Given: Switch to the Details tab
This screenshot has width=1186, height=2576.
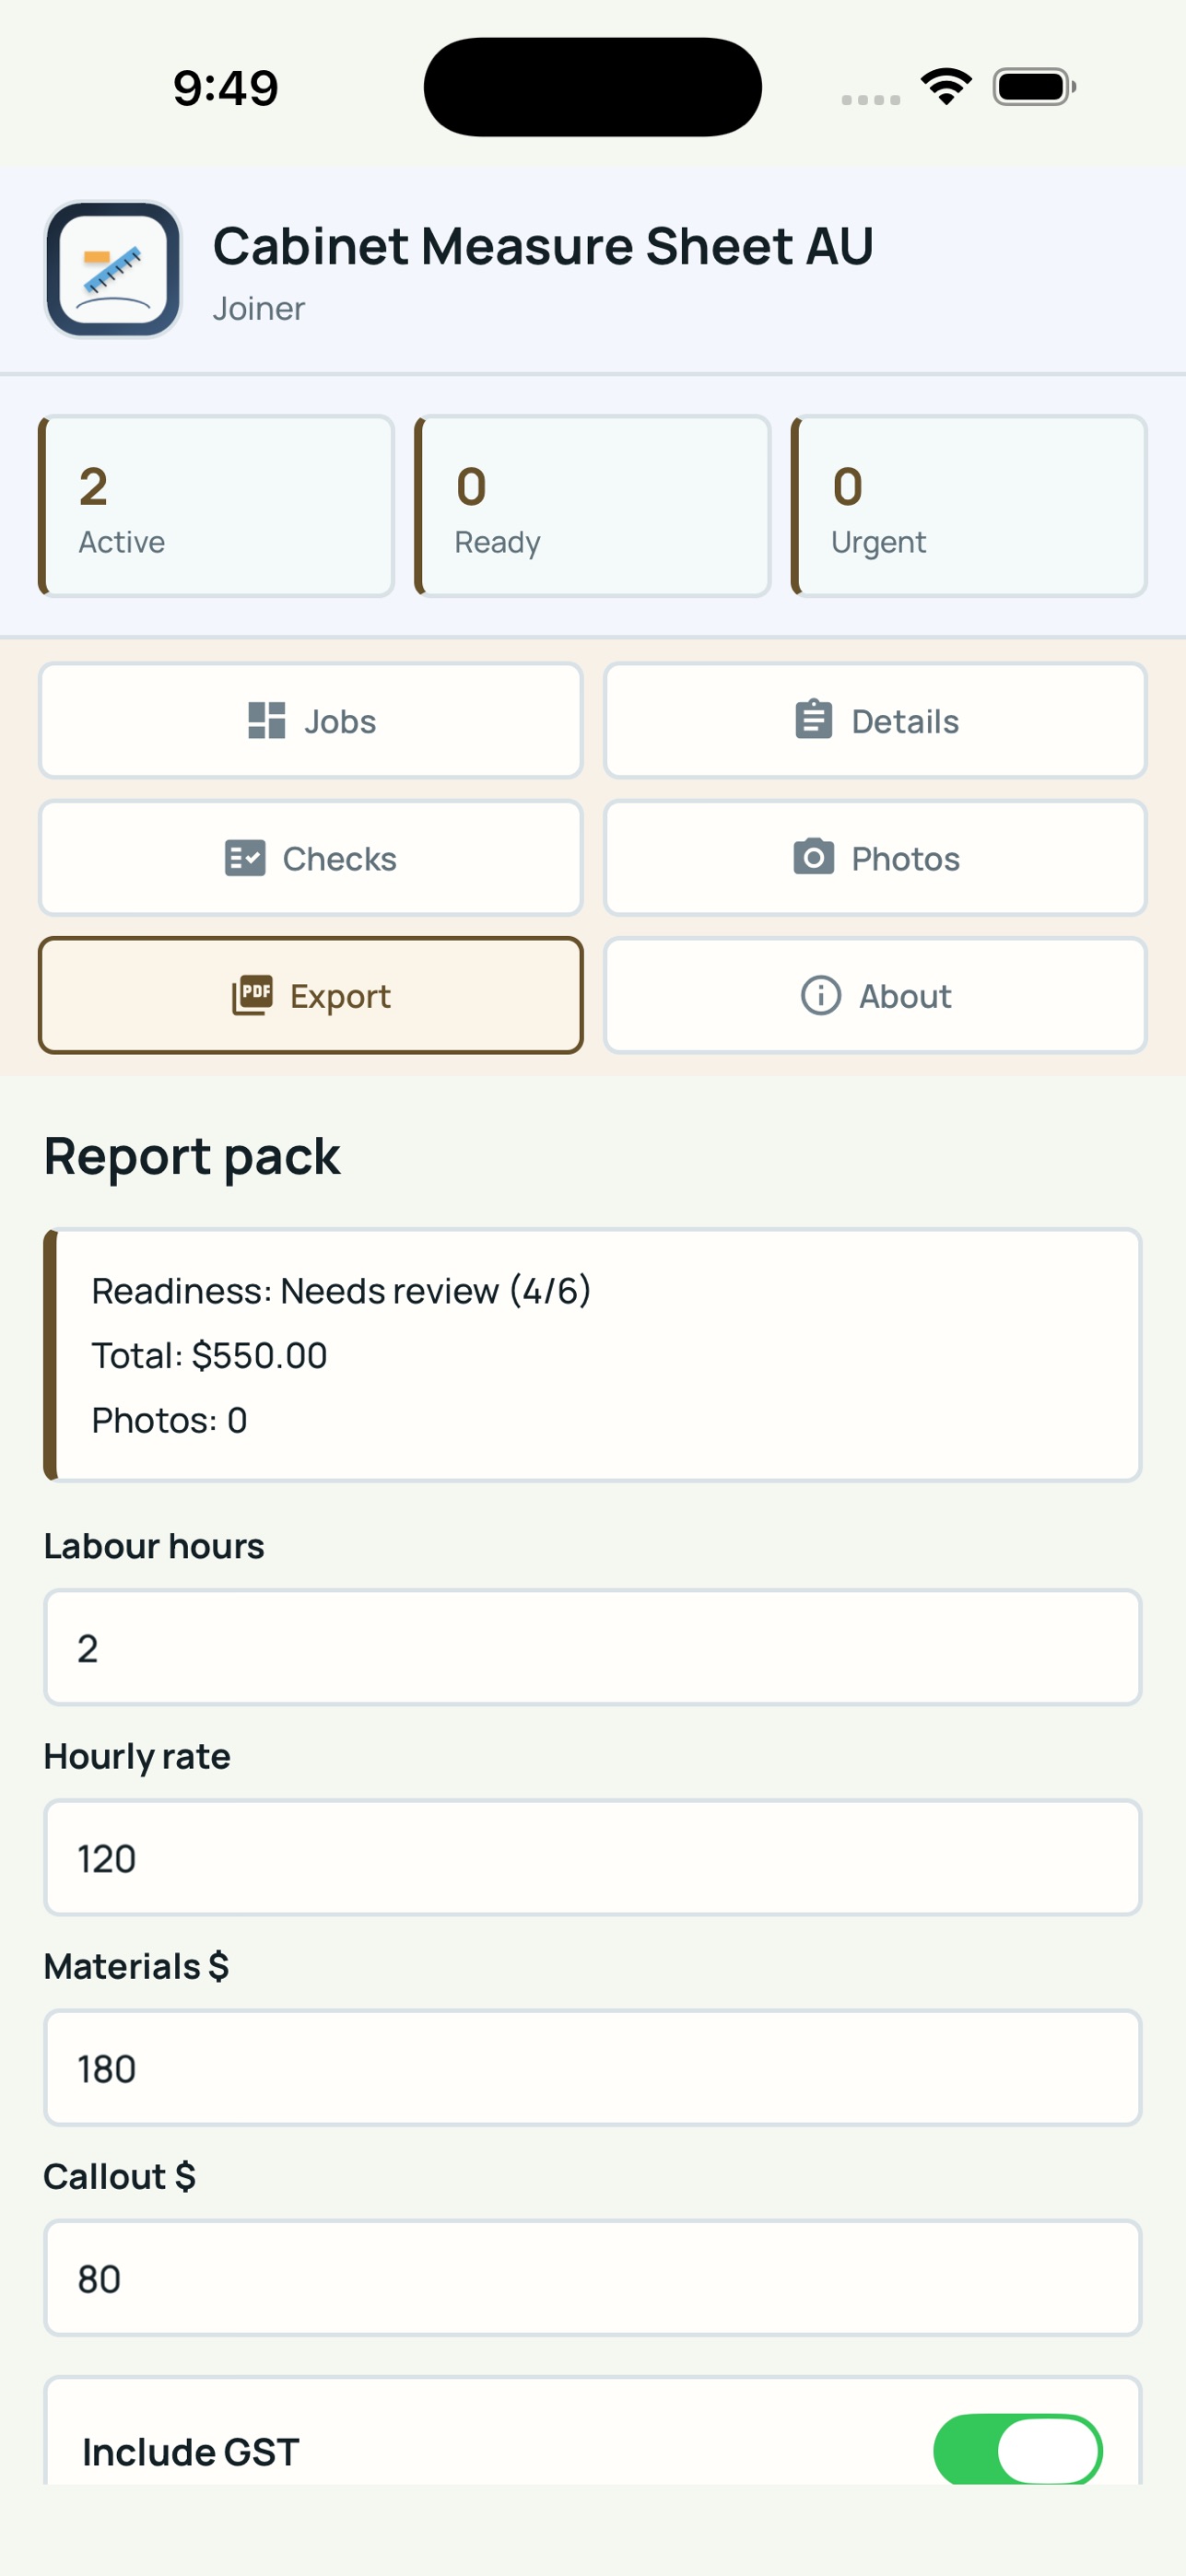Looking at the screenshot, I should click(x=875, y=720).
